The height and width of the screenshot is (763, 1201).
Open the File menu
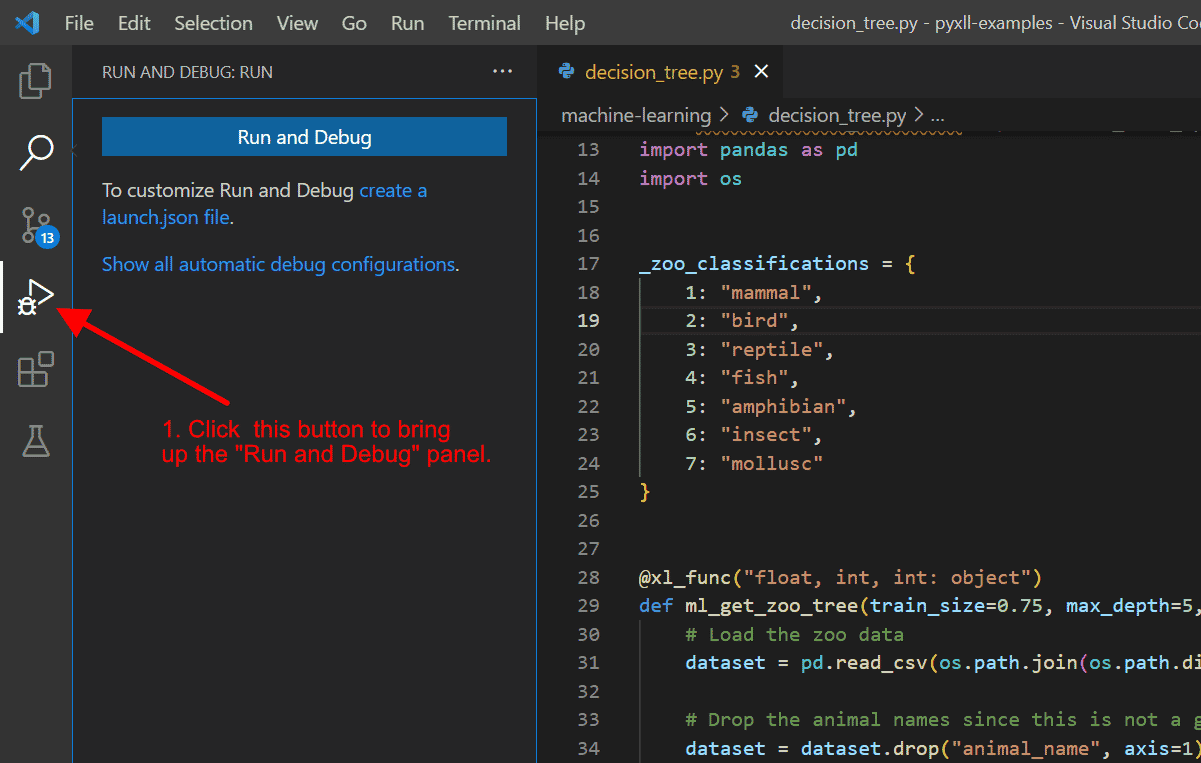pyautogui.click(x=79, y=23)
